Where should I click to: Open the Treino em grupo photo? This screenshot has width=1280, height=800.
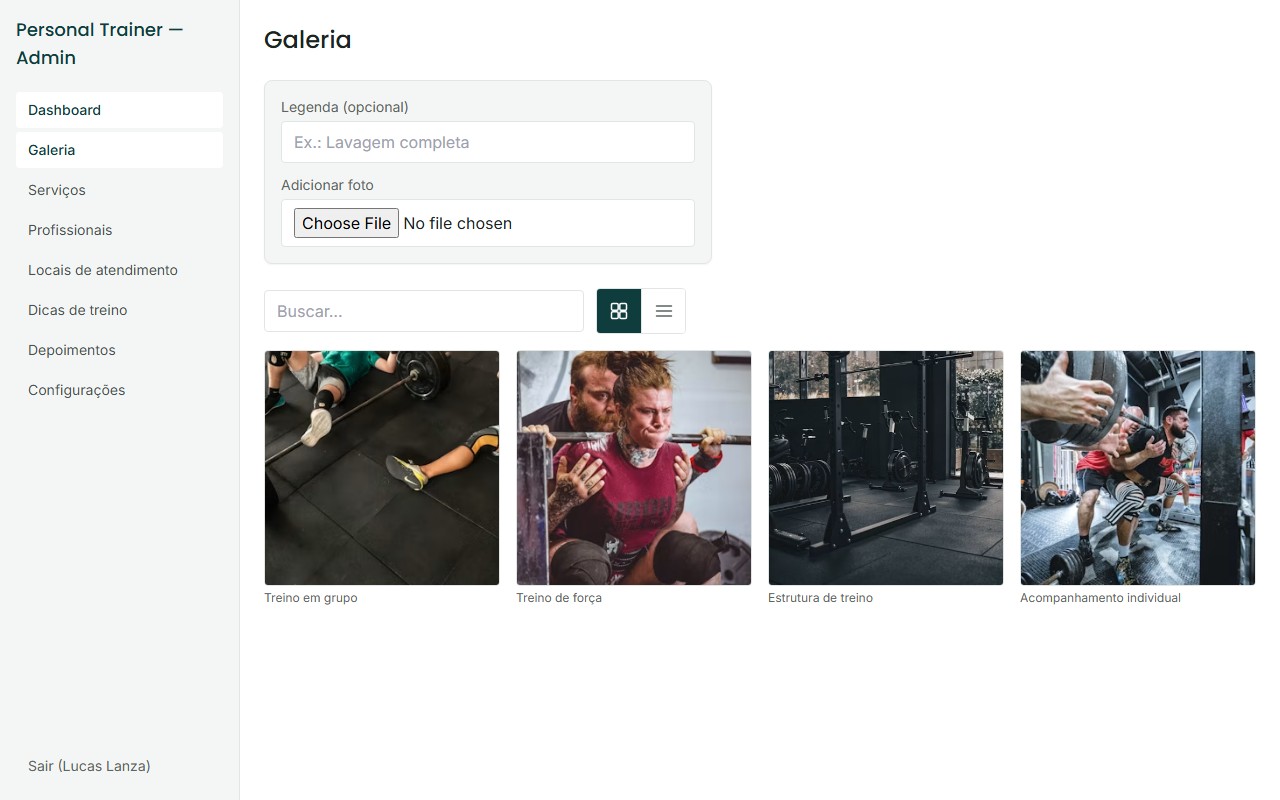[382, 468]
